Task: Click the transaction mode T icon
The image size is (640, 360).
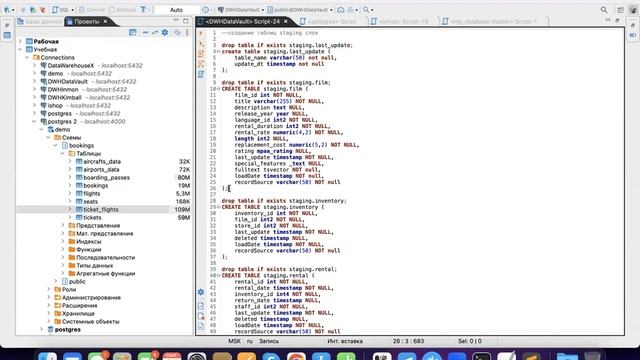Action: 143,10
